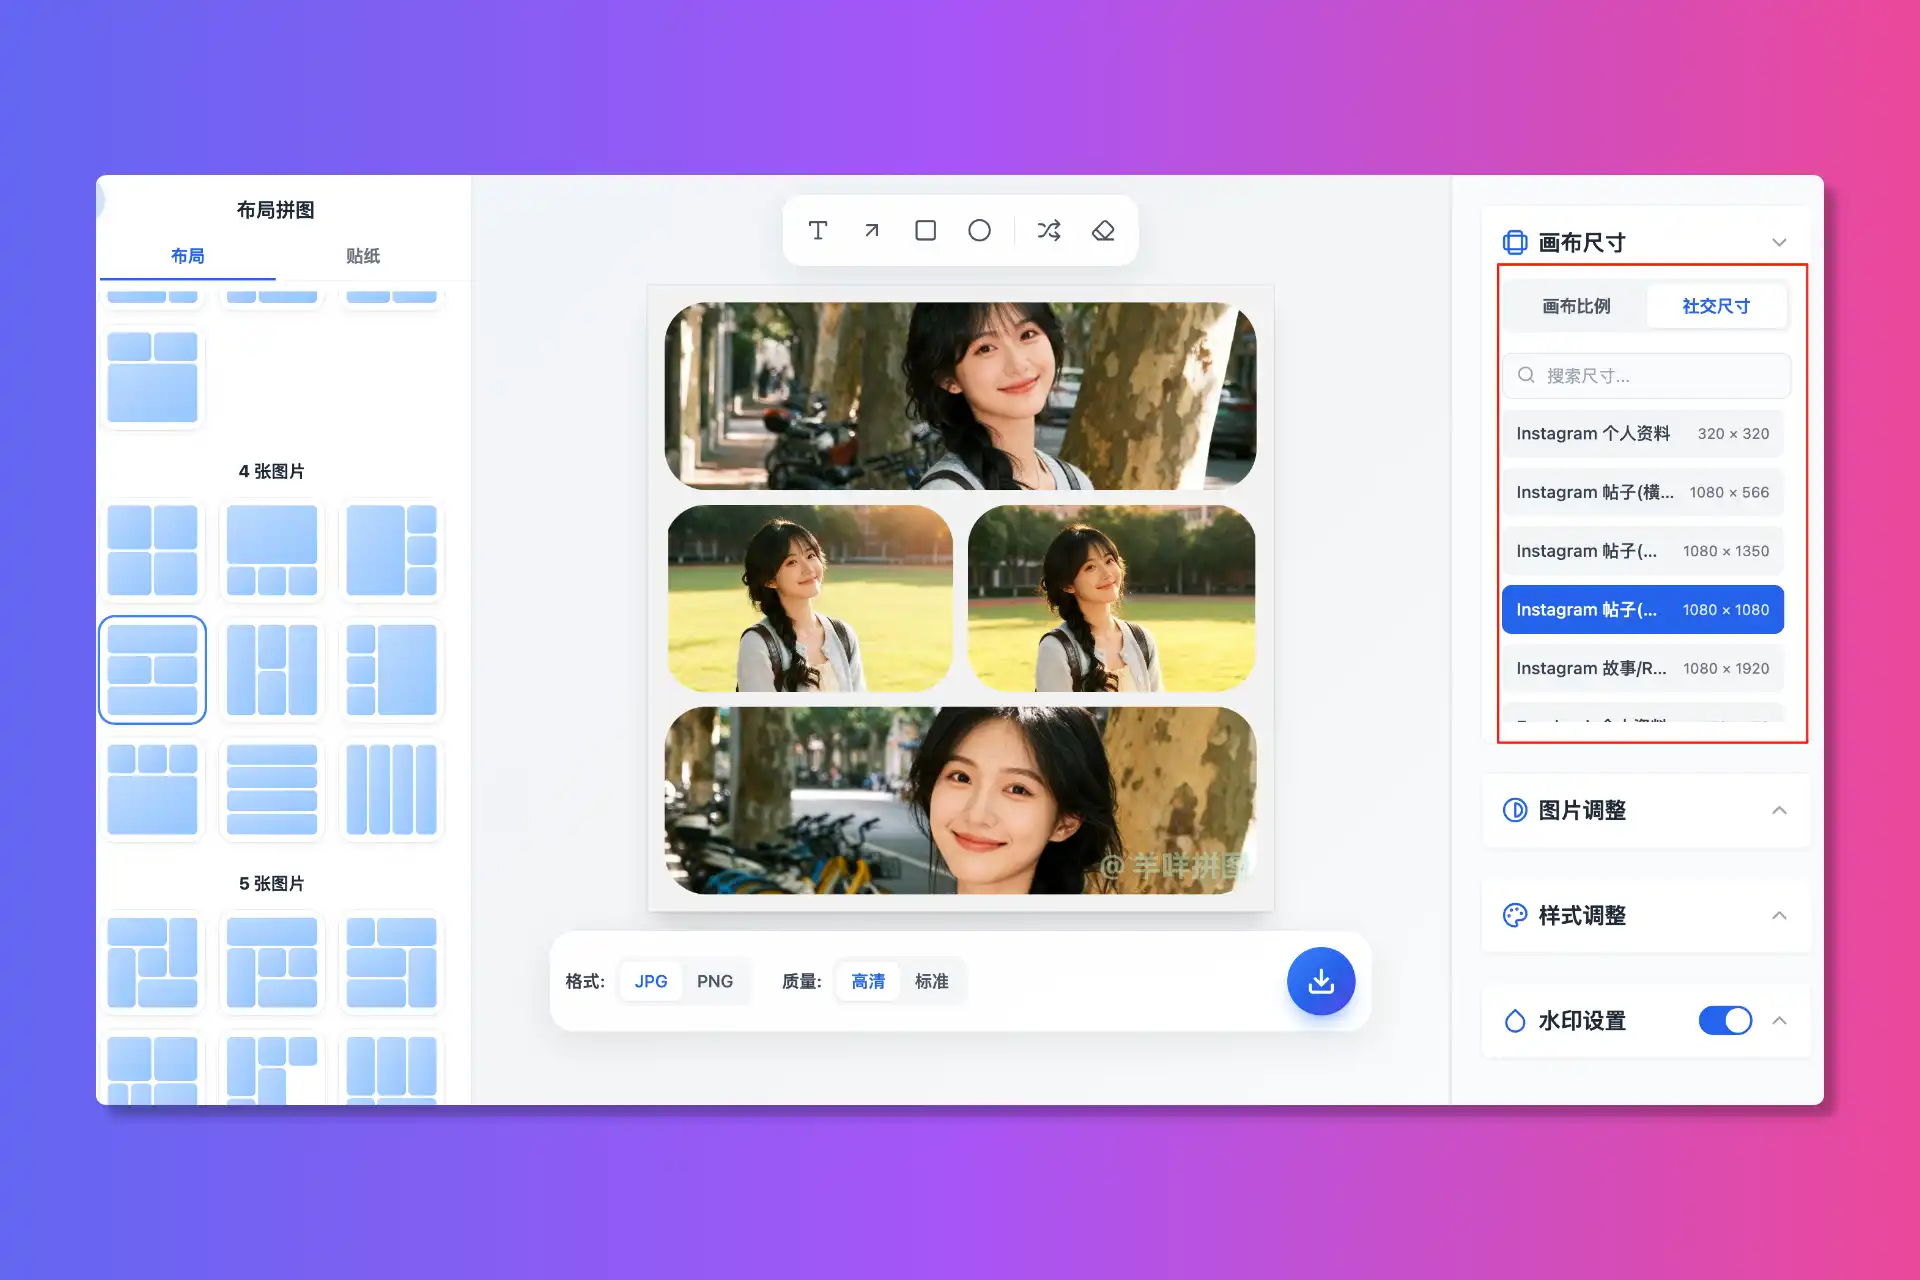Screen dimensions: 1920x1280
Task: Click the eraser clear icon
Action: pos(1103,231)
